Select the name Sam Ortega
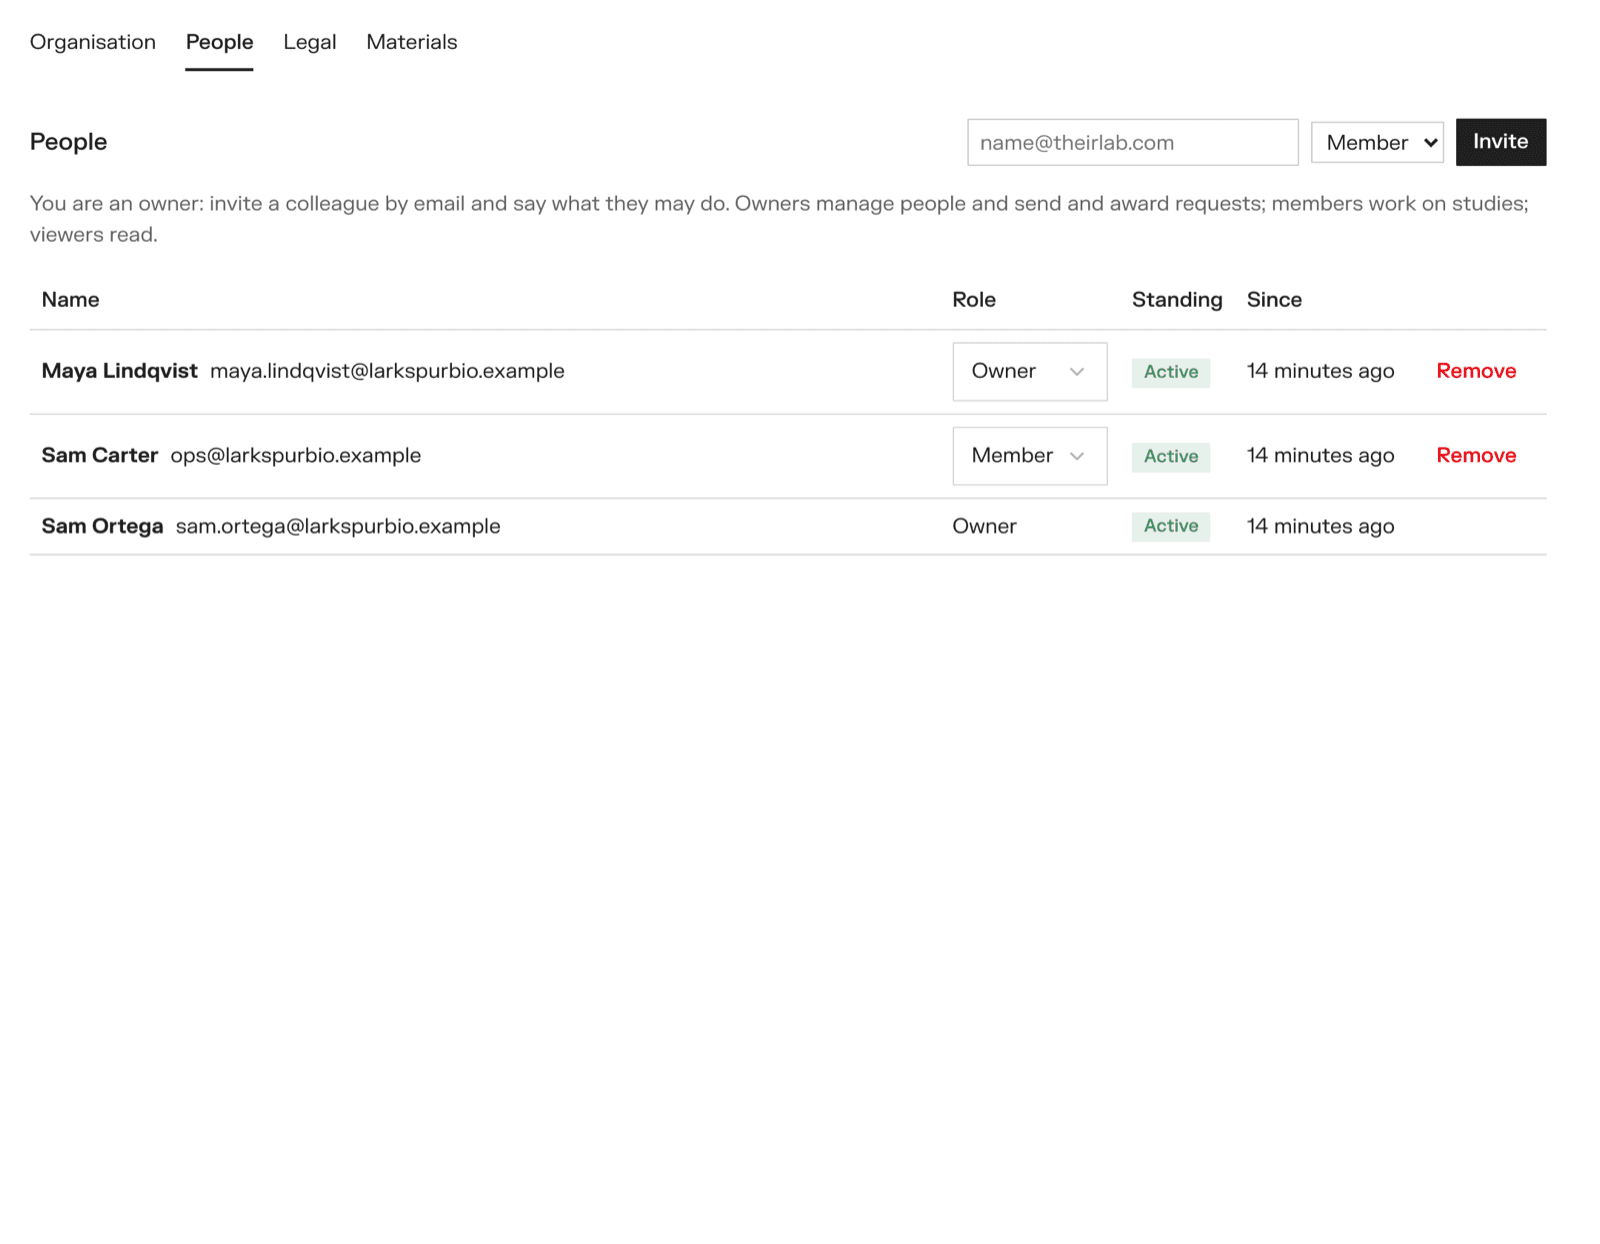The image size is (1600, 1244). tap(102, 526)
